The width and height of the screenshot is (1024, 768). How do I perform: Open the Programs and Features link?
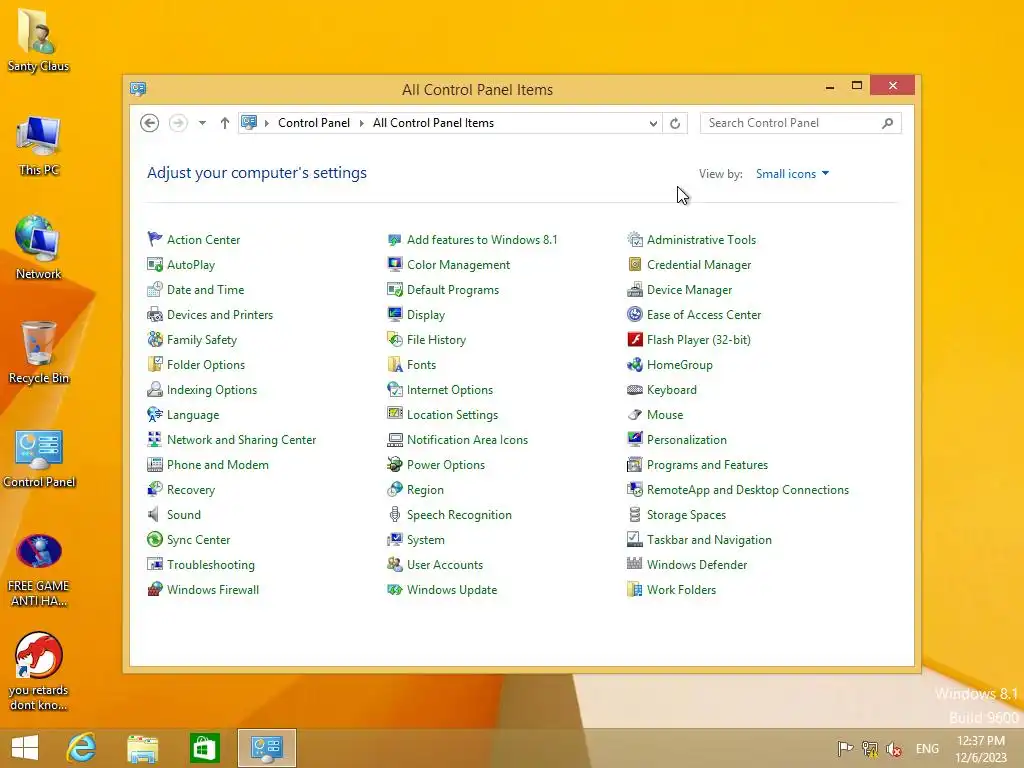707,464
